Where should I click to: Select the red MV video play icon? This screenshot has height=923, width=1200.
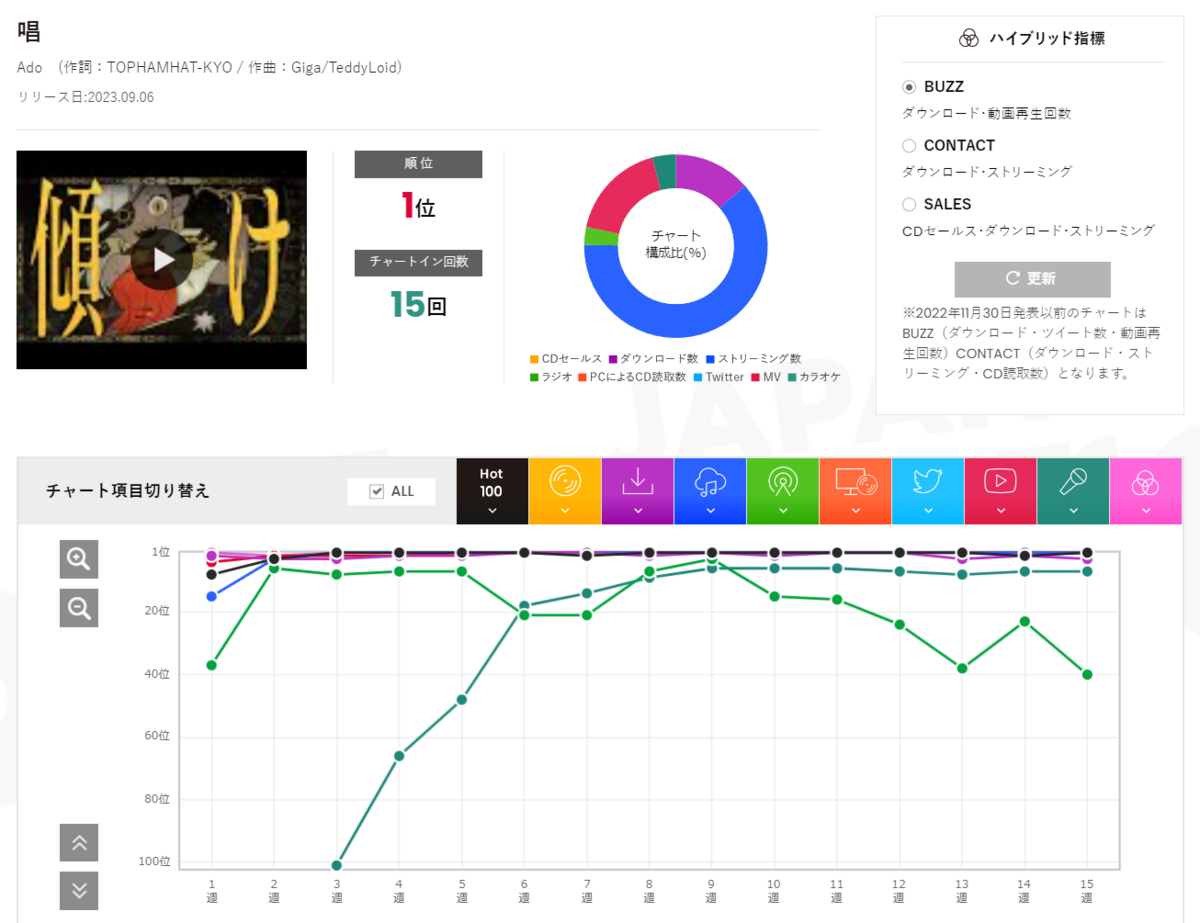tap(1000, 482)
